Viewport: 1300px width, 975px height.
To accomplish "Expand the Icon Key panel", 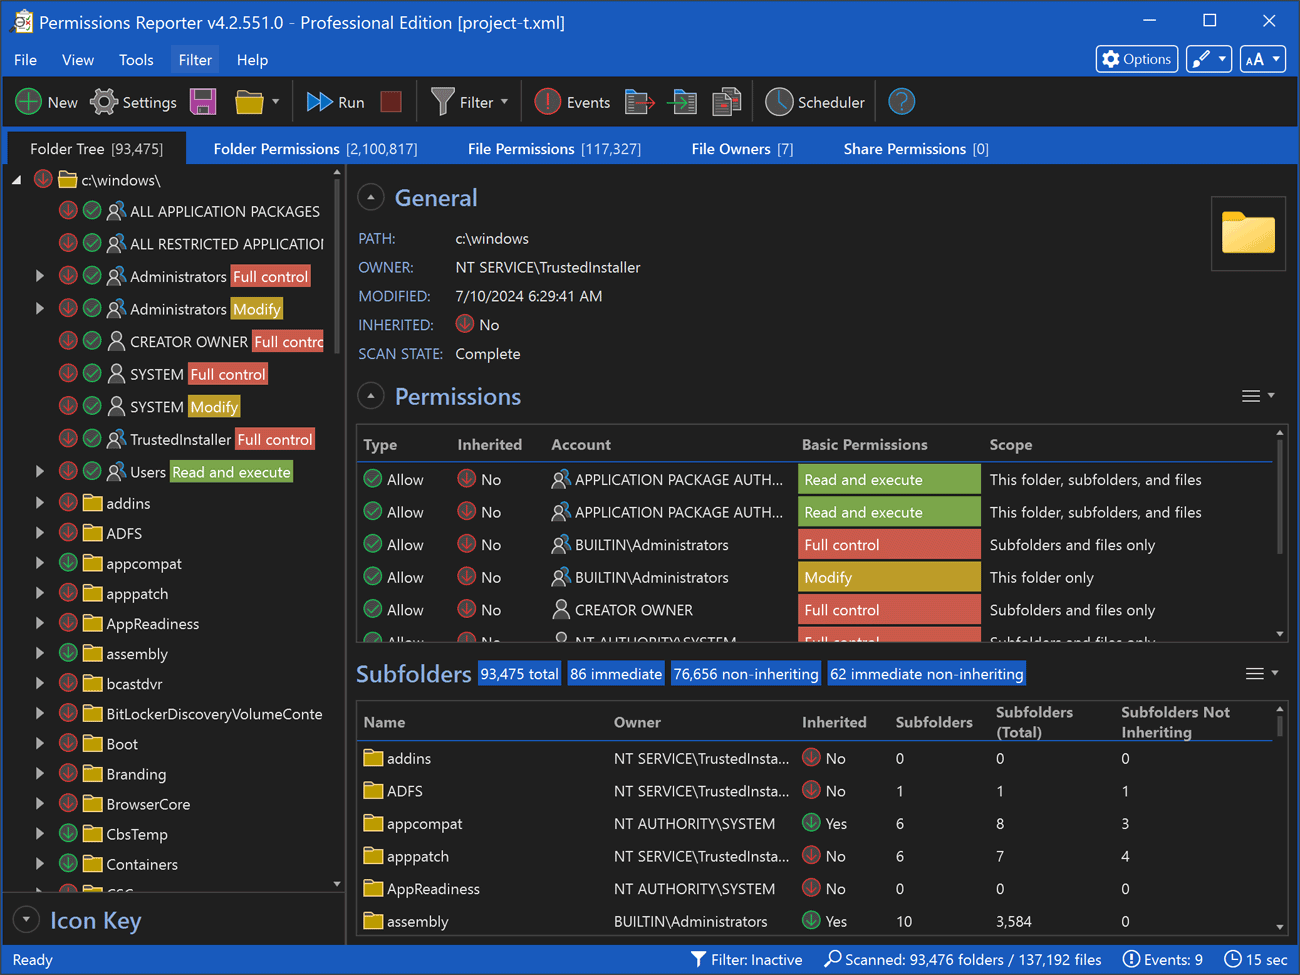I will [x=27, y=920].
